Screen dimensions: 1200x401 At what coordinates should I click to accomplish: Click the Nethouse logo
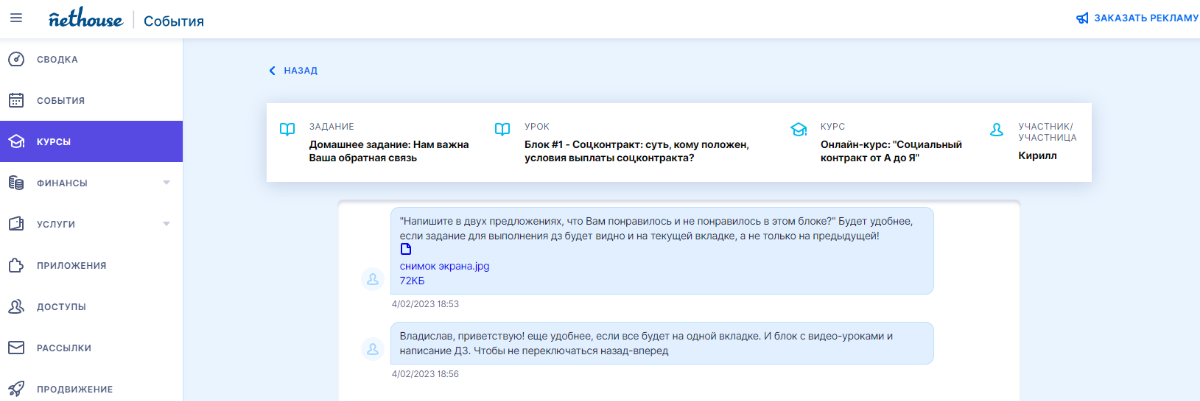85,19
